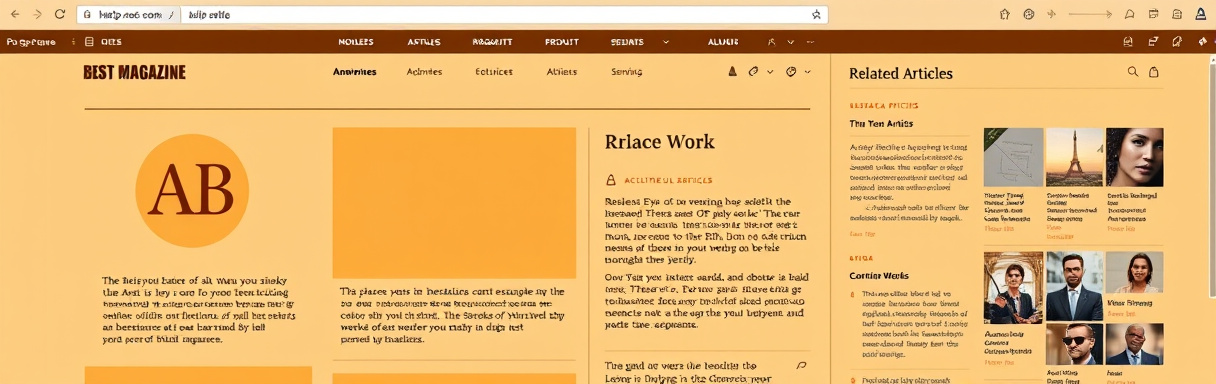The image size is (1216, 384).
Task: Click the 'Po gpenne' label in the dark bar
Action: point(30,42)
